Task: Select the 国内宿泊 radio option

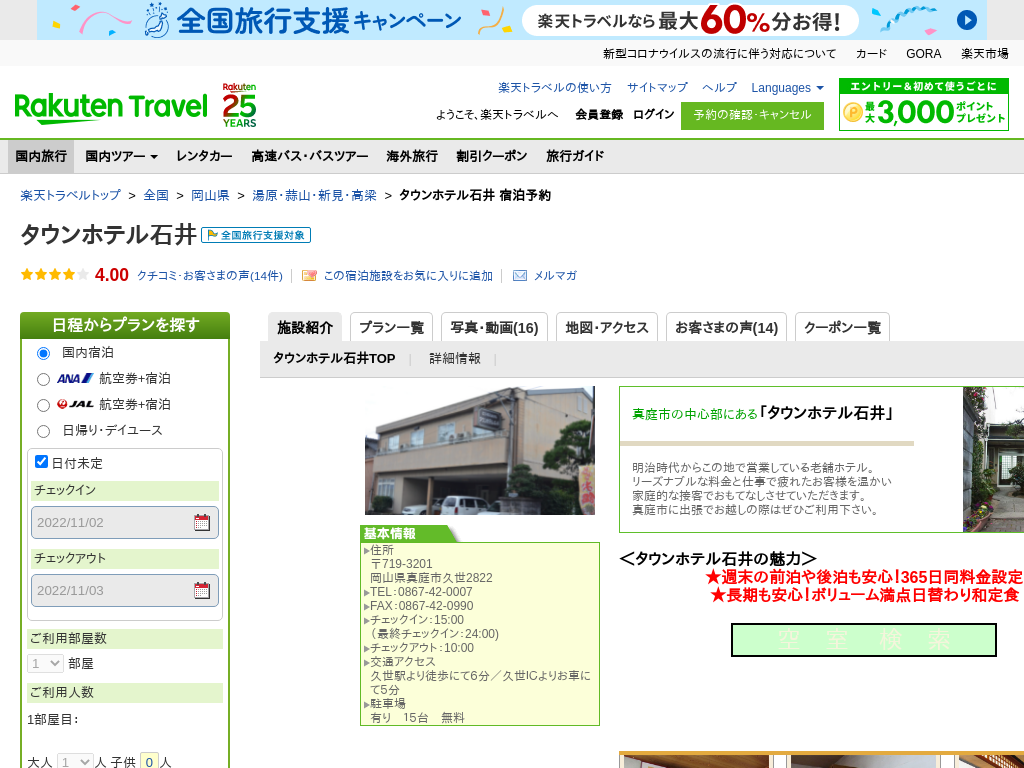Action: (43, 353)
